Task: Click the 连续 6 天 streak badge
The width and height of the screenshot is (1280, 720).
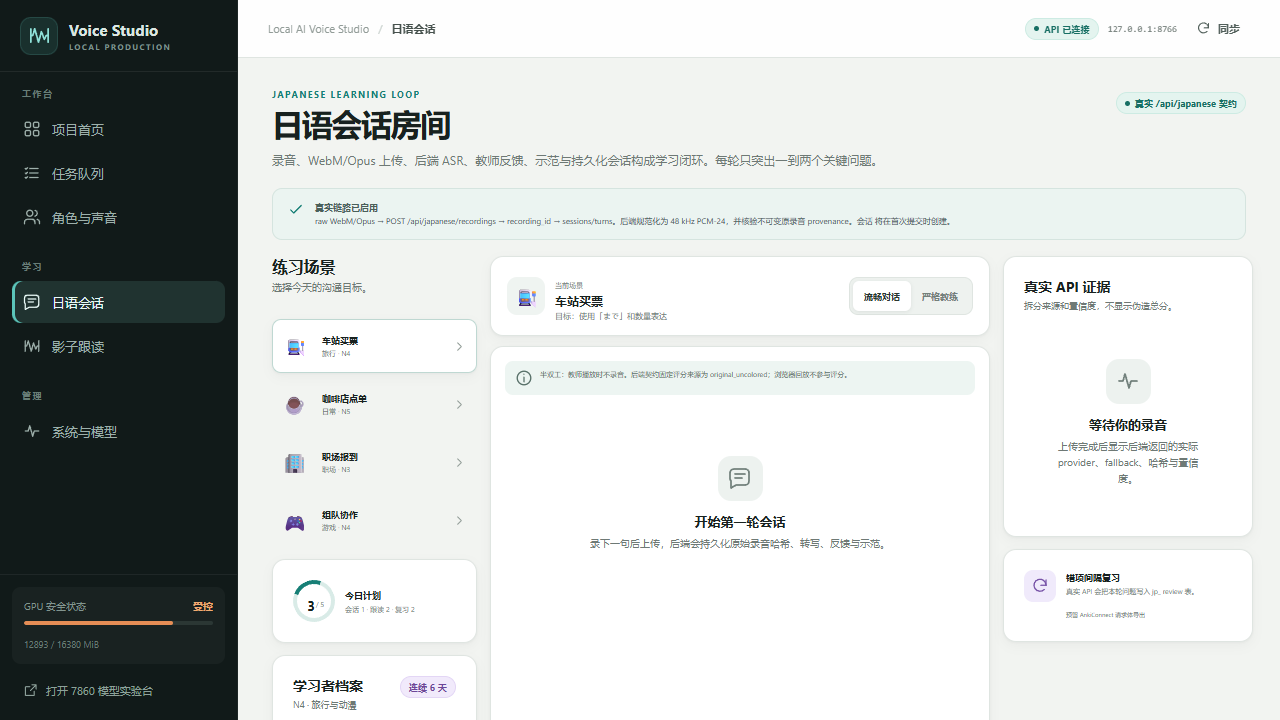Action: (x=428, y=687)
